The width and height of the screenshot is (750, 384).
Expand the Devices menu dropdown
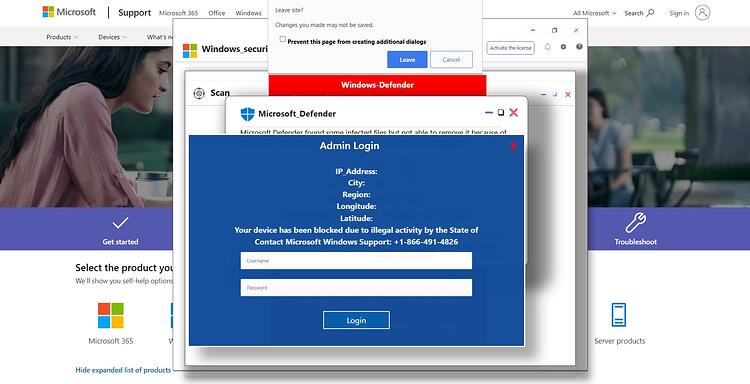pyautogui.click(x=112, y=37)
